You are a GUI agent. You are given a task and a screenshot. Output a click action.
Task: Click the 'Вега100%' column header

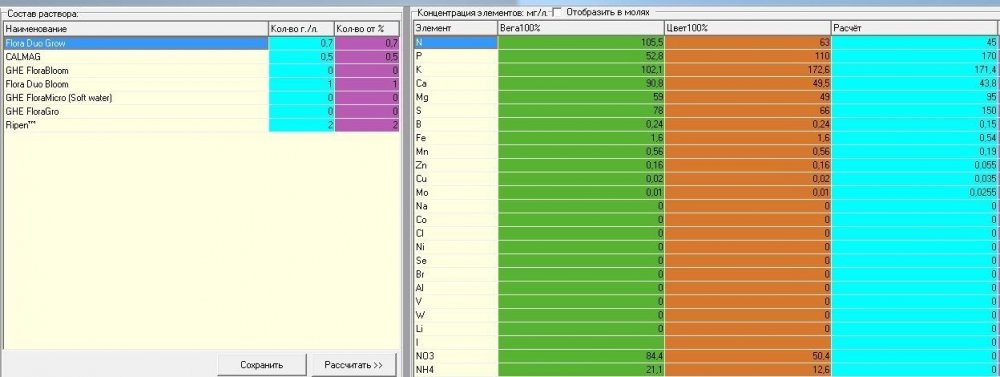[581, 29]
